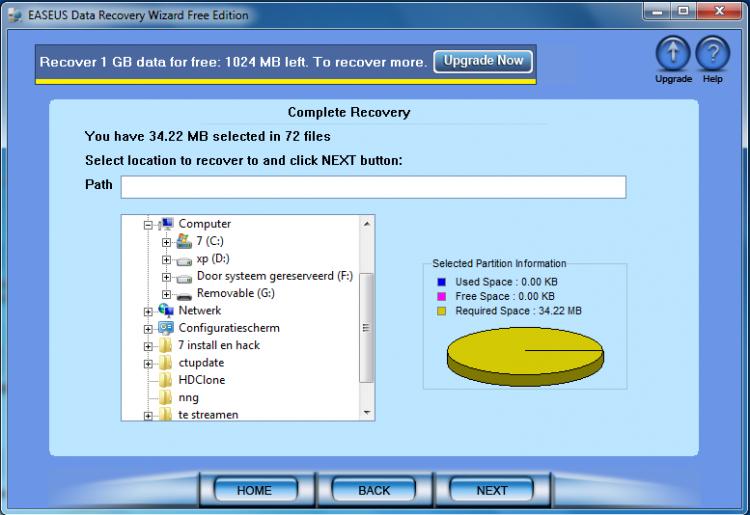Click the Computer icon in tree
750x515 pixels.
coord(166,224)
